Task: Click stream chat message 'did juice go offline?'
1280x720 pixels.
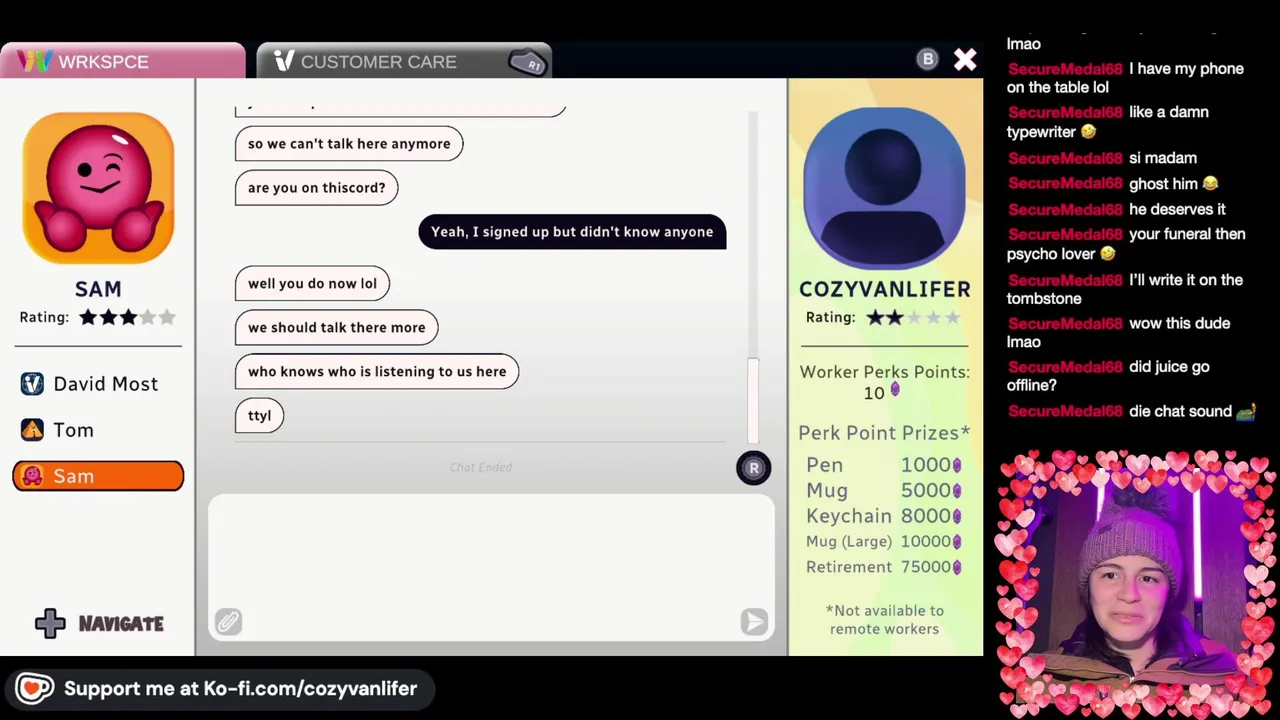Action: pos(1108,376)
